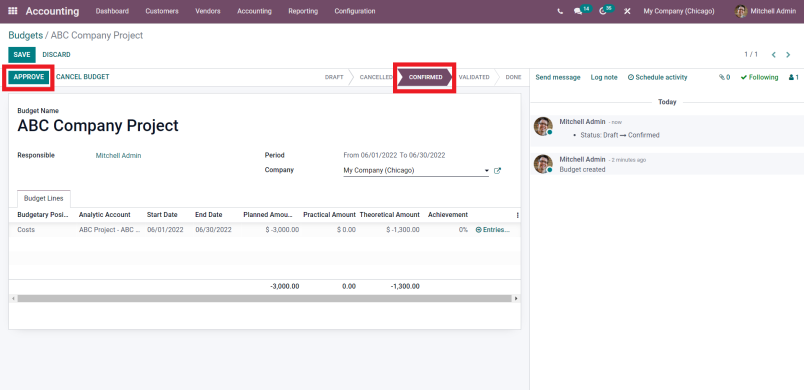This screenshot has height=390, width=804.
Task: Sort by Start Date column header
Action: pos(162,215)
